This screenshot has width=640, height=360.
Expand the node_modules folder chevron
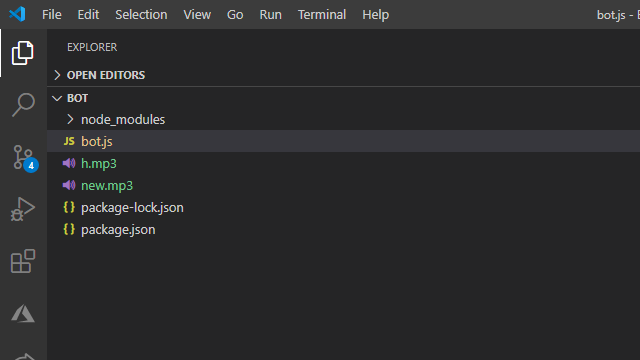[70, 119]
